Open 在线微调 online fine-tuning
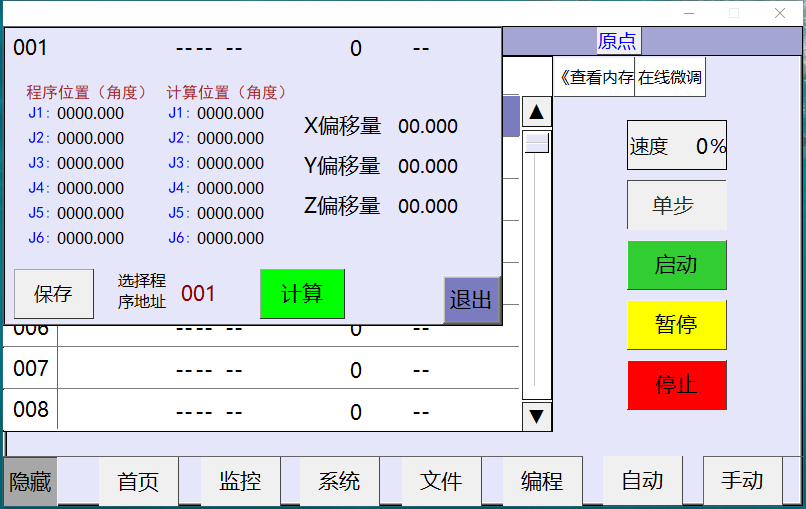Image resolution: width=806 pixels, height=509 pixels. click(670, 77)
